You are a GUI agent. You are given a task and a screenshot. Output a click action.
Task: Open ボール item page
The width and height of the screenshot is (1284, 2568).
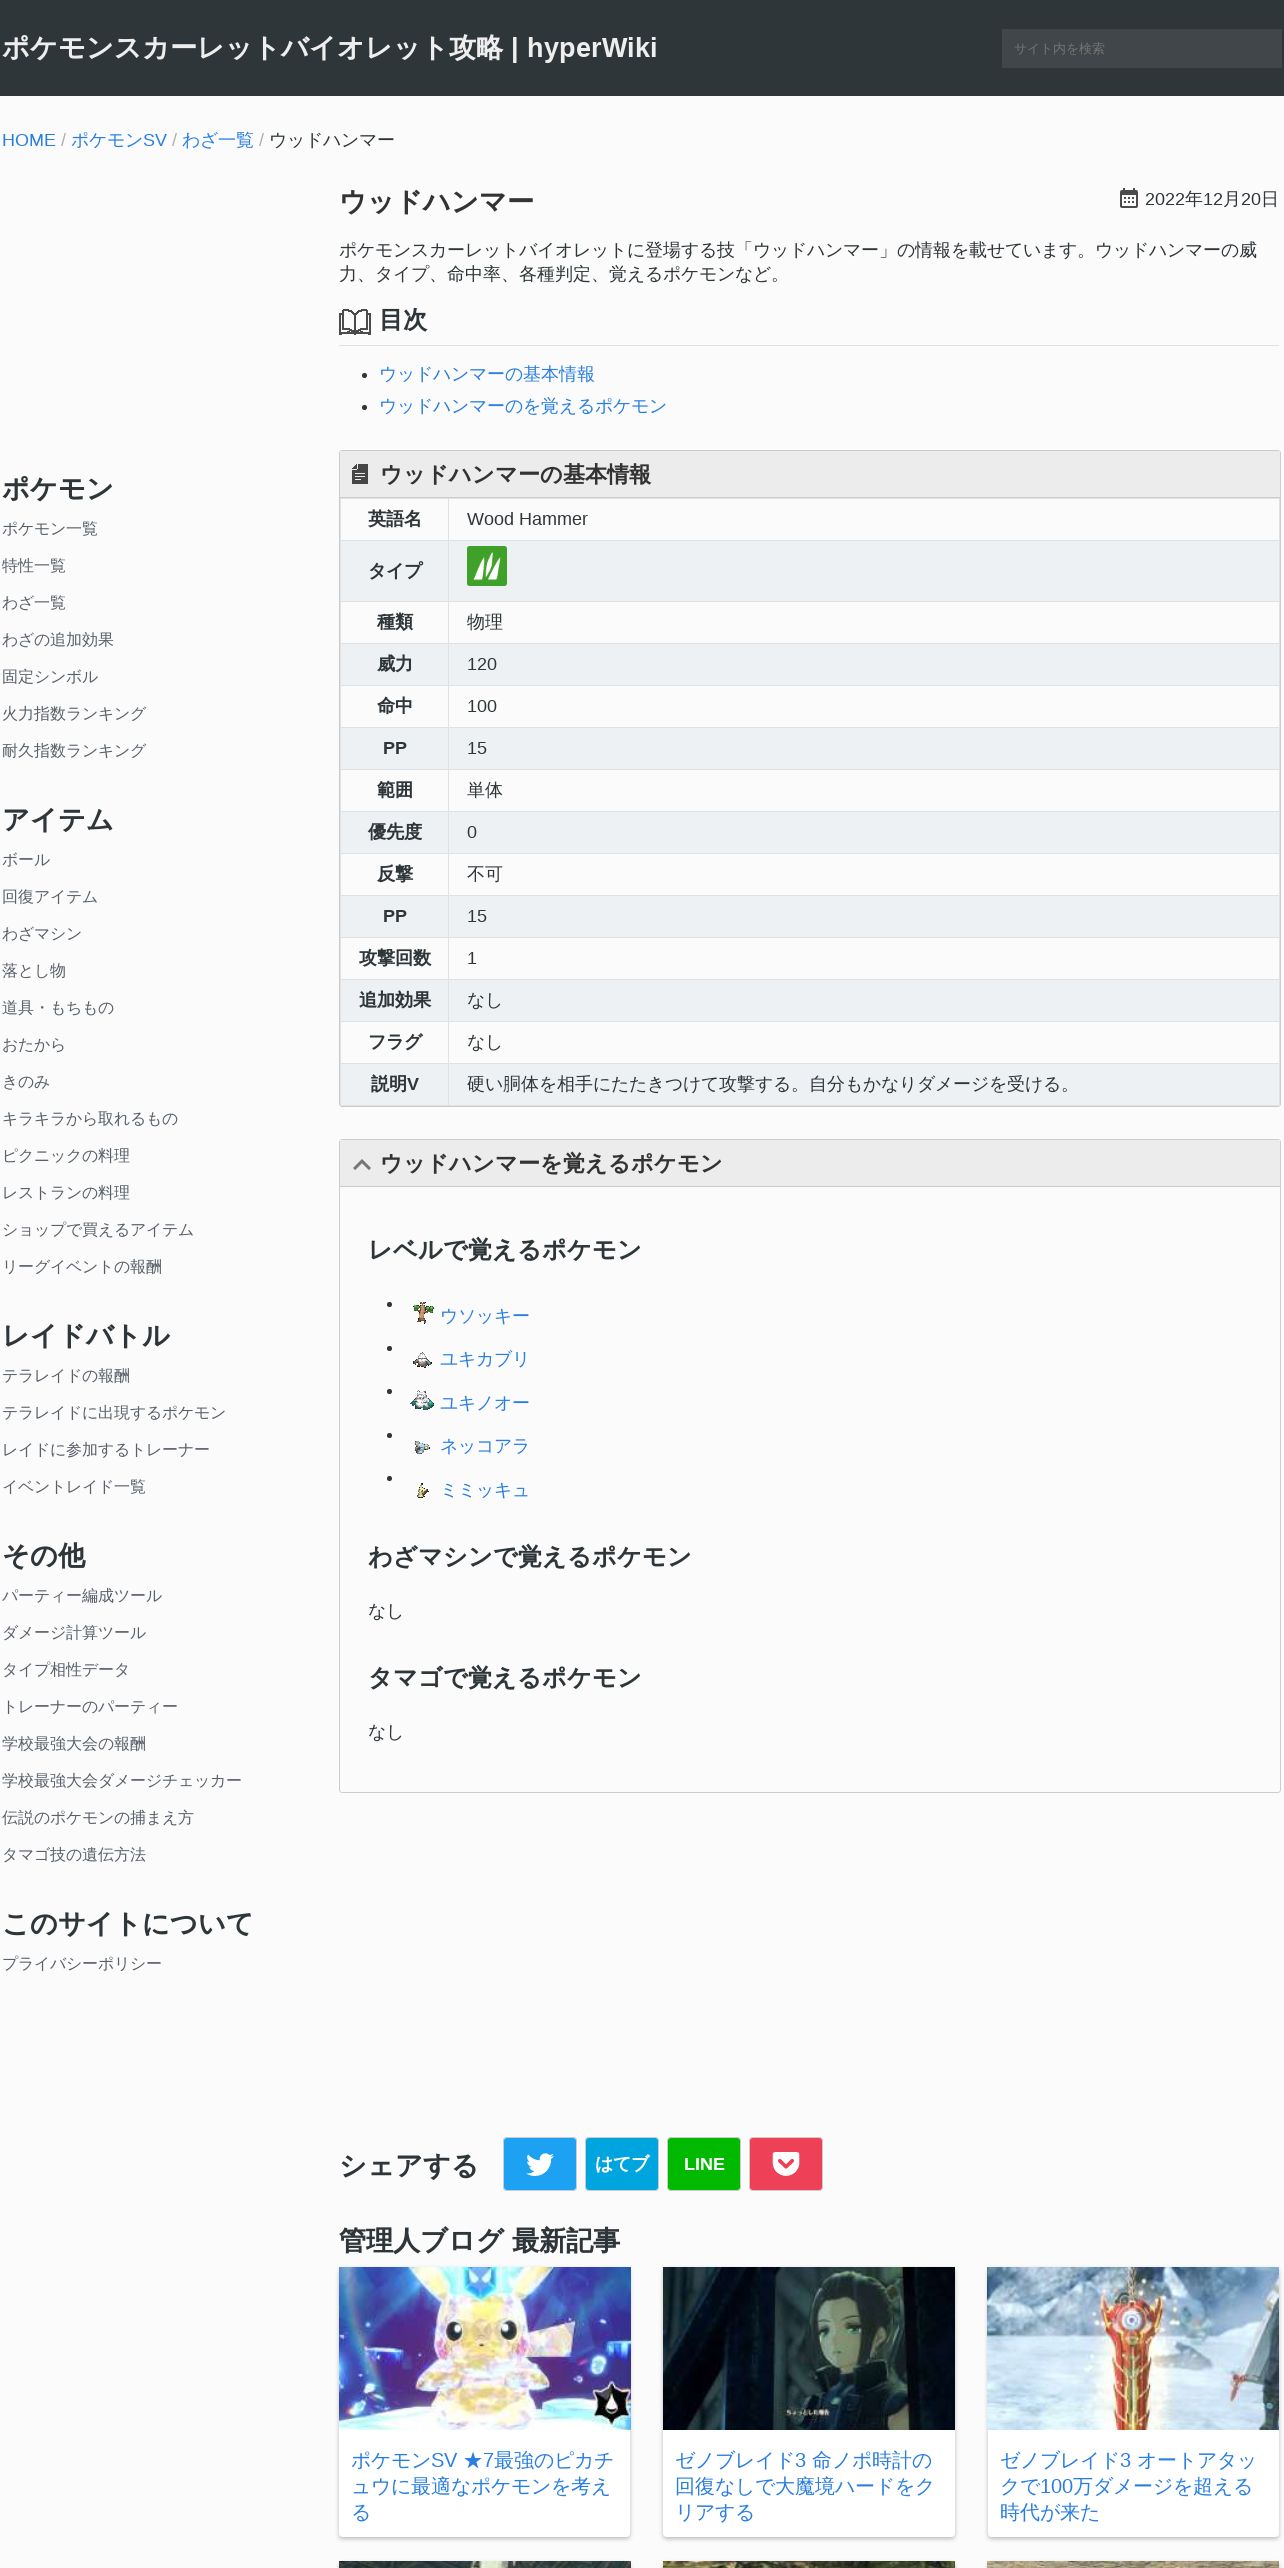(26, 860)
